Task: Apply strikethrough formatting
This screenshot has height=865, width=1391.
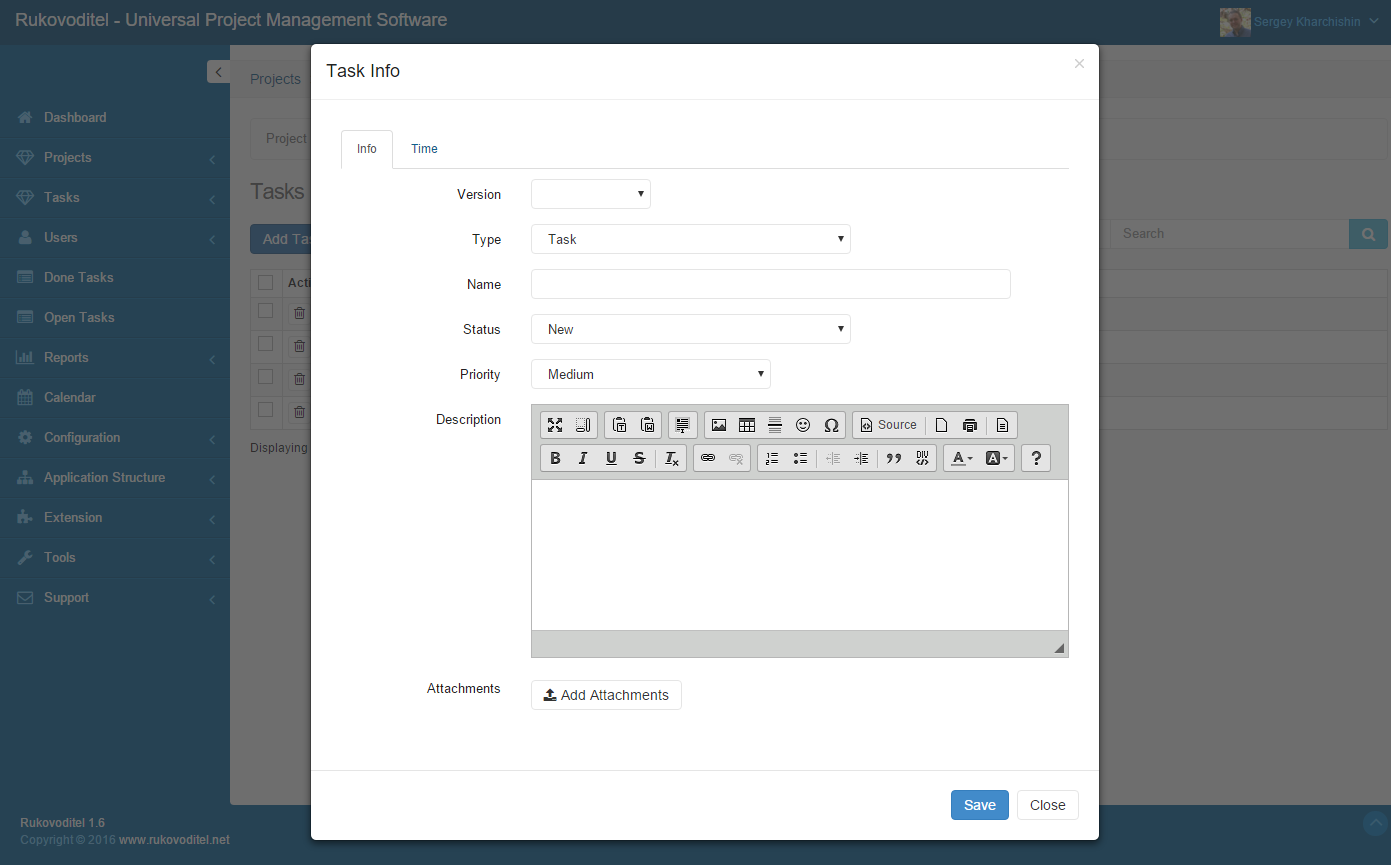Action: pyautogui.click(x=639, y=458)
